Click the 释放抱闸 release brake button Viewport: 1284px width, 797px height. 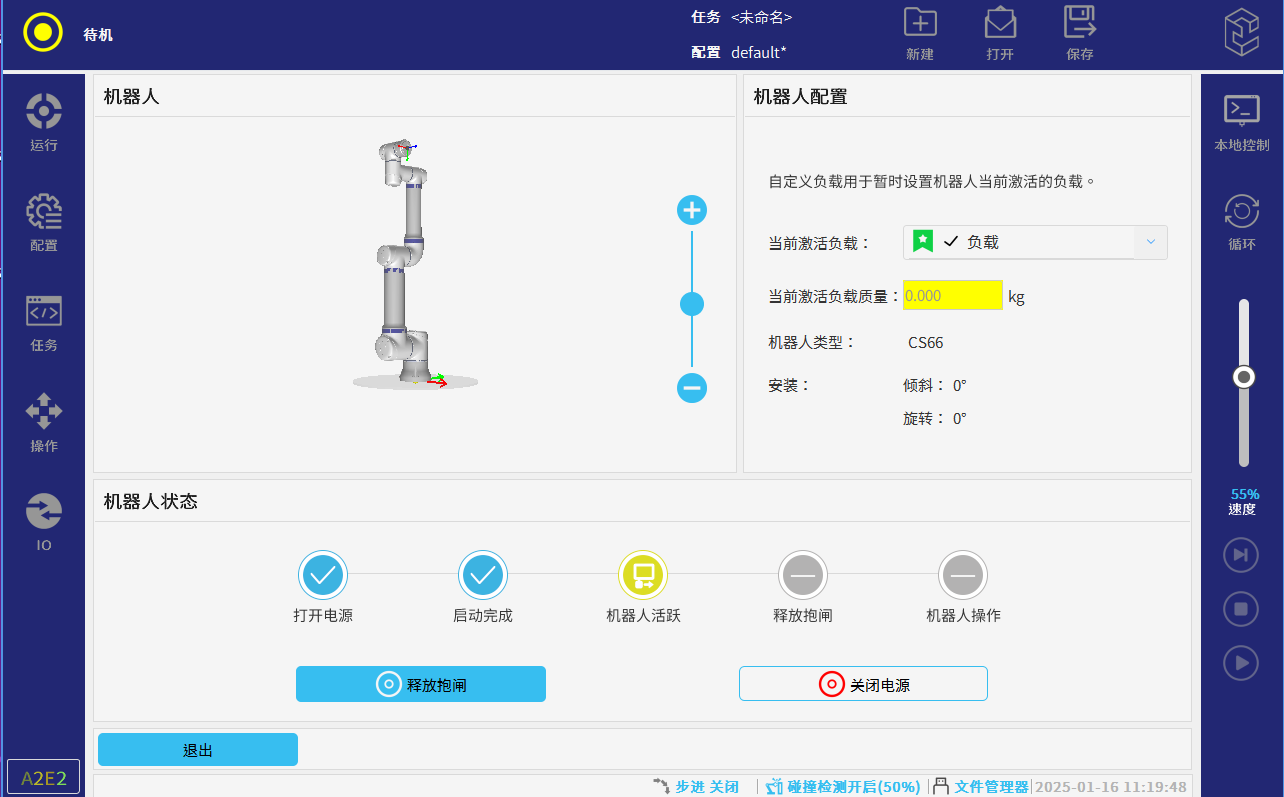(421, 684)
